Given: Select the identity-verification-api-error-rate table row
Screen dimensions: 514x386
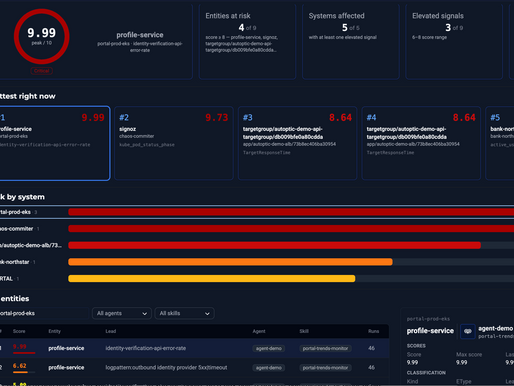Looking at the screenshot, I should (194, 348).
